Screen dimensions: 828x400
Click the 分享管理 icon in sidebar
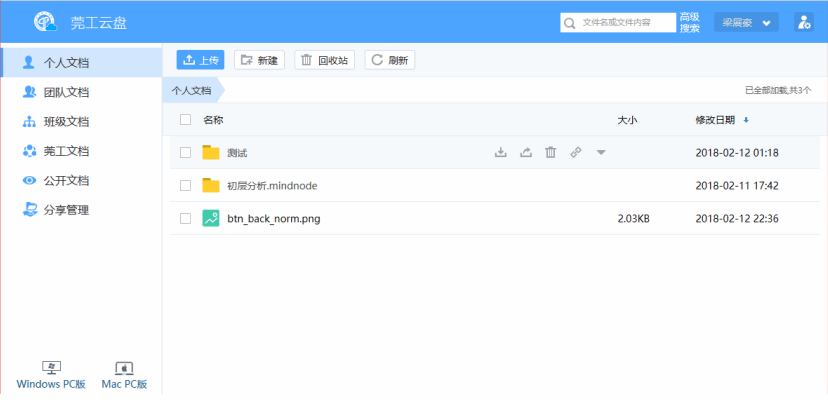pos(29,210)
